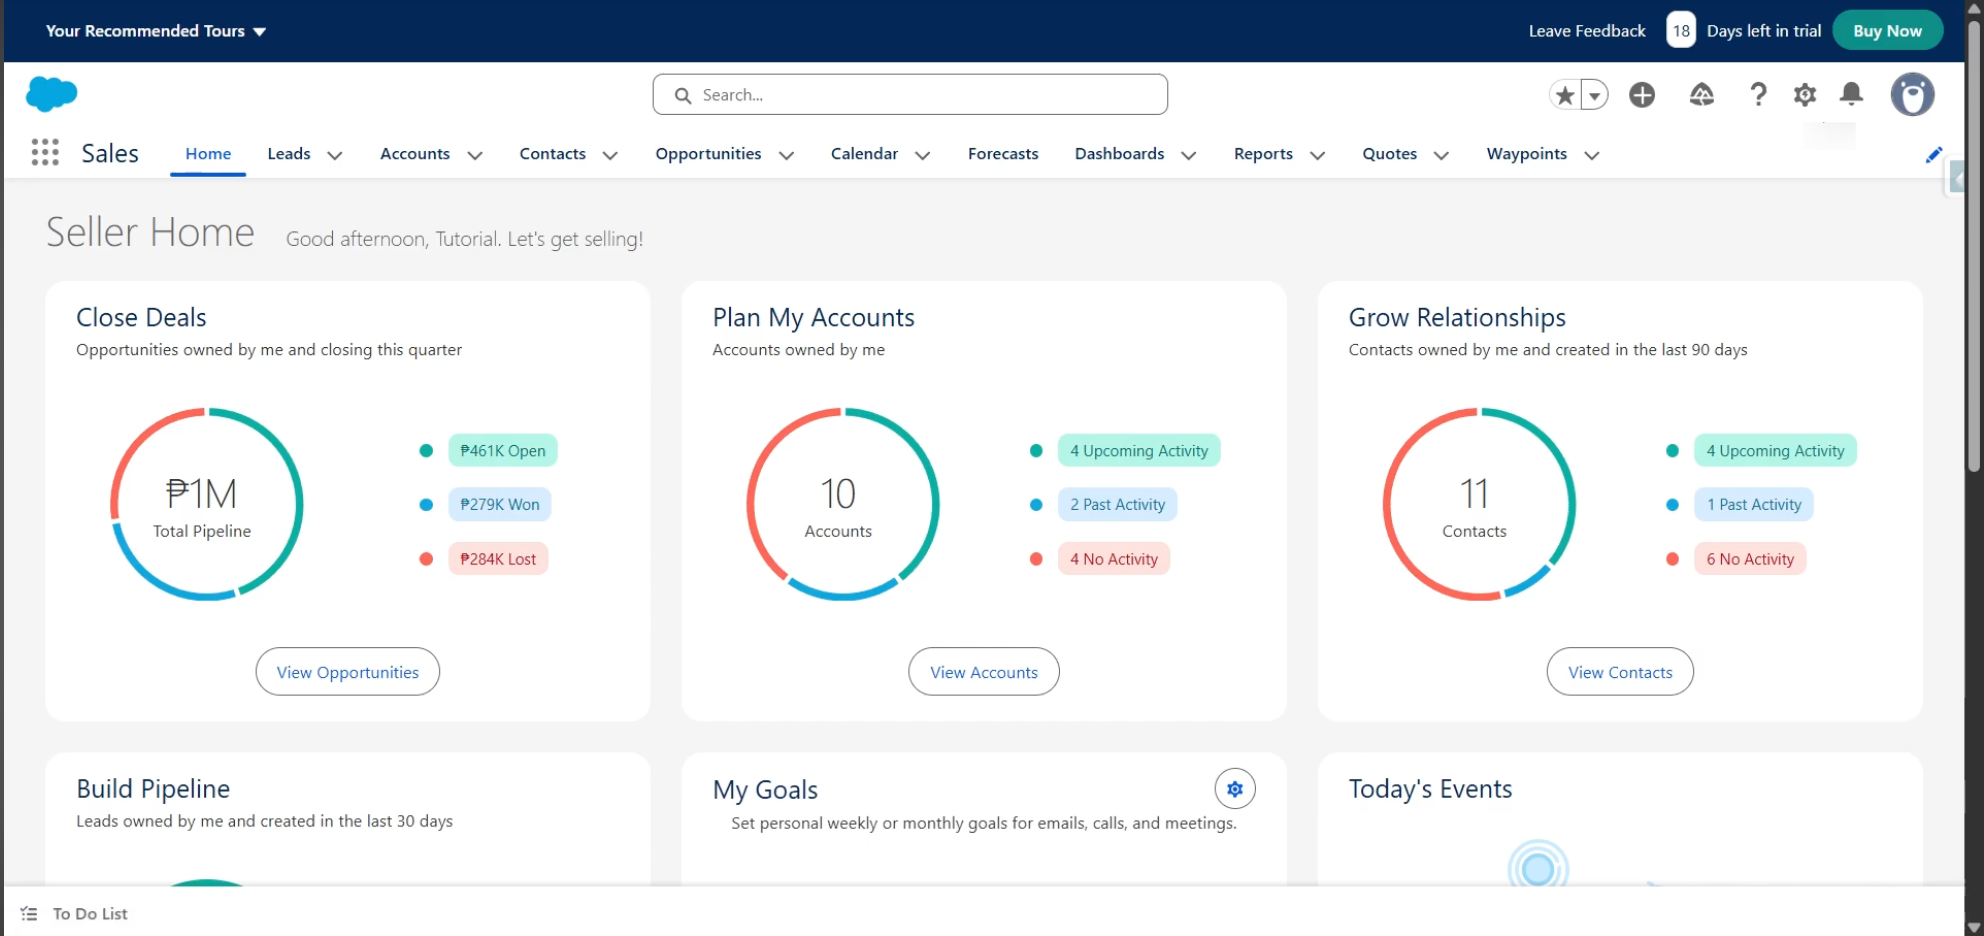Screen dimensions: 1984x936
Task: Click the pencil icon to edit navigation
Action: pos(1934,155)
